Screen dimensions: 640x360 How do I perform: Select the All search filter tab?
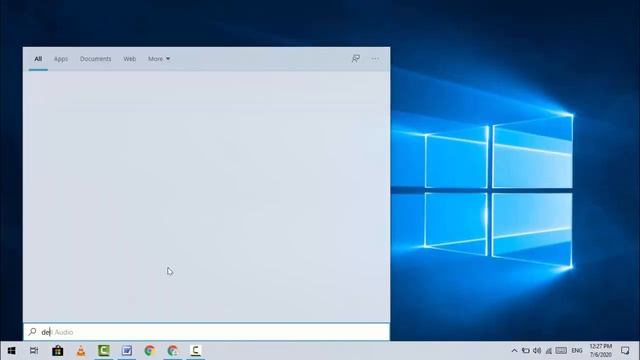point(38,59)
